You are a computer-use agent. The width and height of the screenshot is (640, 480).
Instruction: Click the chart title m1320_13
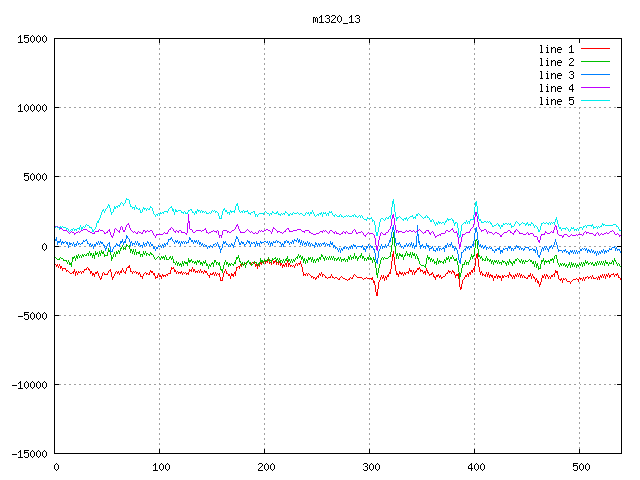(337, 18)
